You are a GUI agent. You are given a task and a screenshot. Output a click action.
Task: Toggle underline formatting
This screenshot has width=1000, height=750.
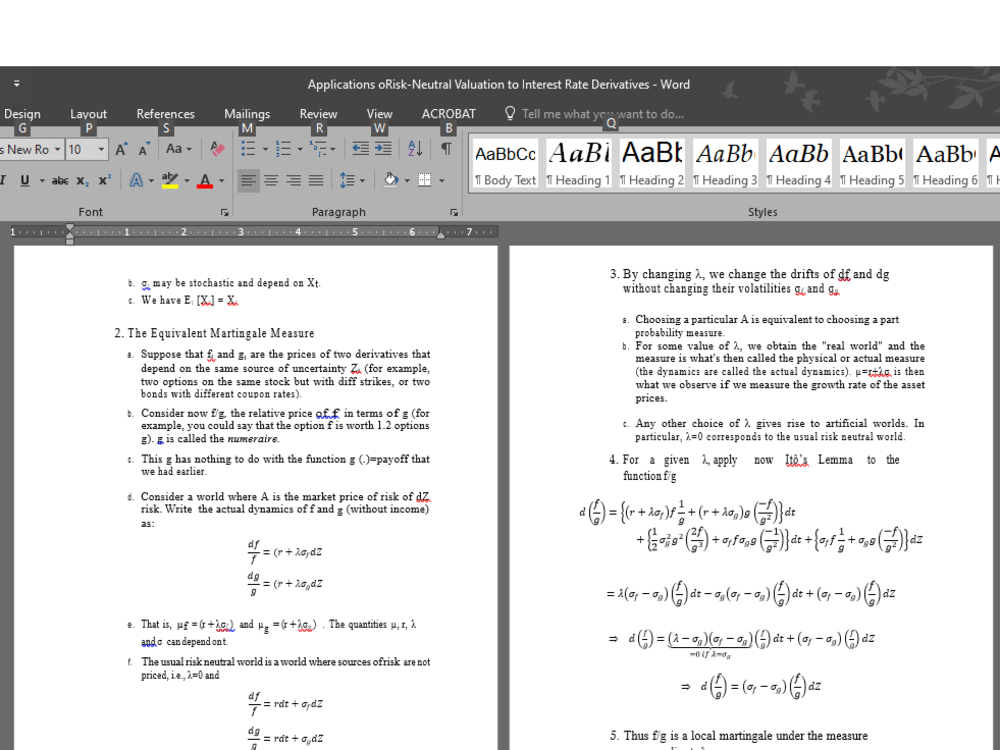(25, 180)
